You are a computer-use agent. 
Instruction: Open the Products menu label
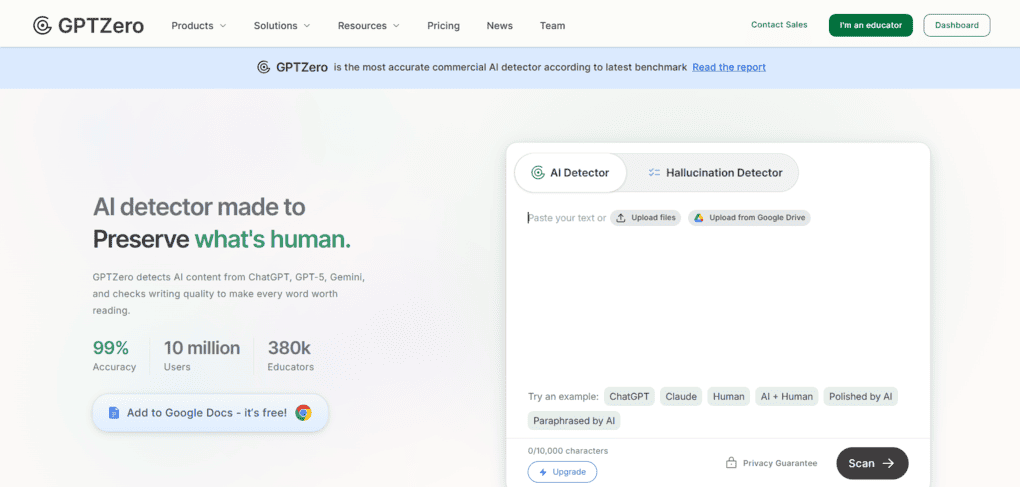pyautogui.click(x=192, y=26)
